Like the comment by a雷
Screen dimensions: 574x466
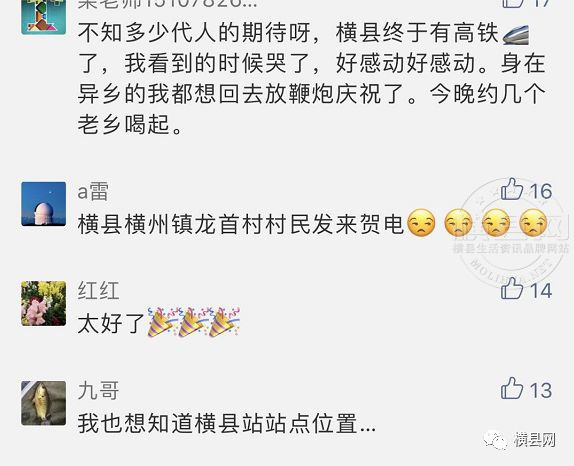(511, 189)
